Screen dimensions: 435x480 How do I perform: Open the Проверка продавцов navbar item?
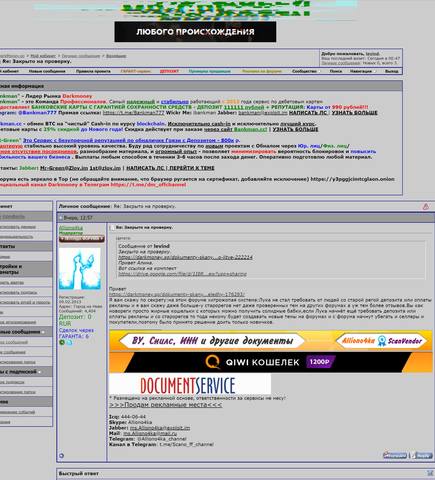click(x=209, y=71)
